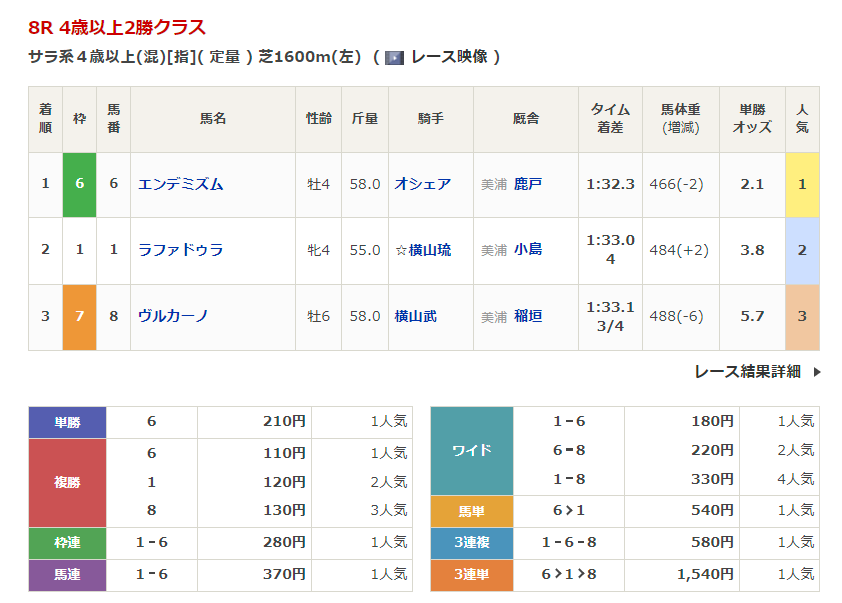
Task: Open horse エンデミズム profile link
Action: tap(181, 184)
